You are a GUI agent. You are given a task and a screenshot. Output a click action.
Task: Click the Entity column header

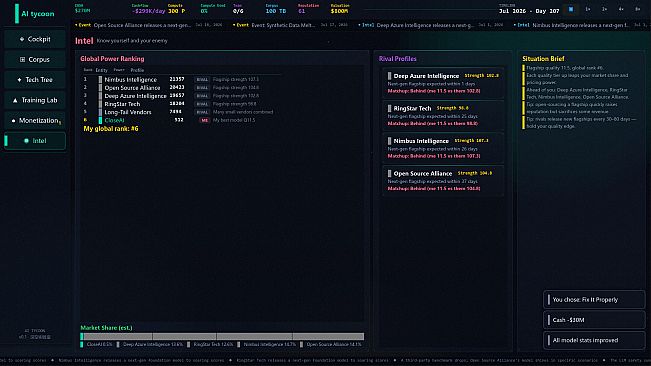coord(101,70)
